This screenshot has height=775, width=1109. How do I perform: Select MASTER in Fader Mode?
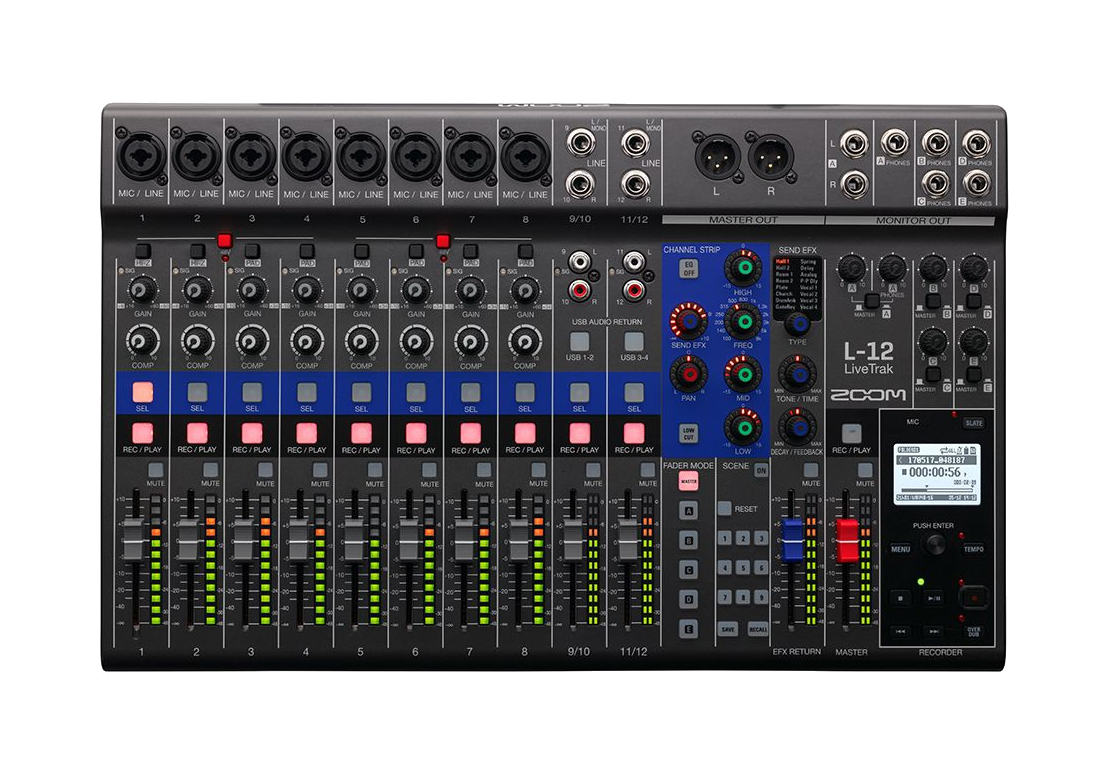point(688,481)
